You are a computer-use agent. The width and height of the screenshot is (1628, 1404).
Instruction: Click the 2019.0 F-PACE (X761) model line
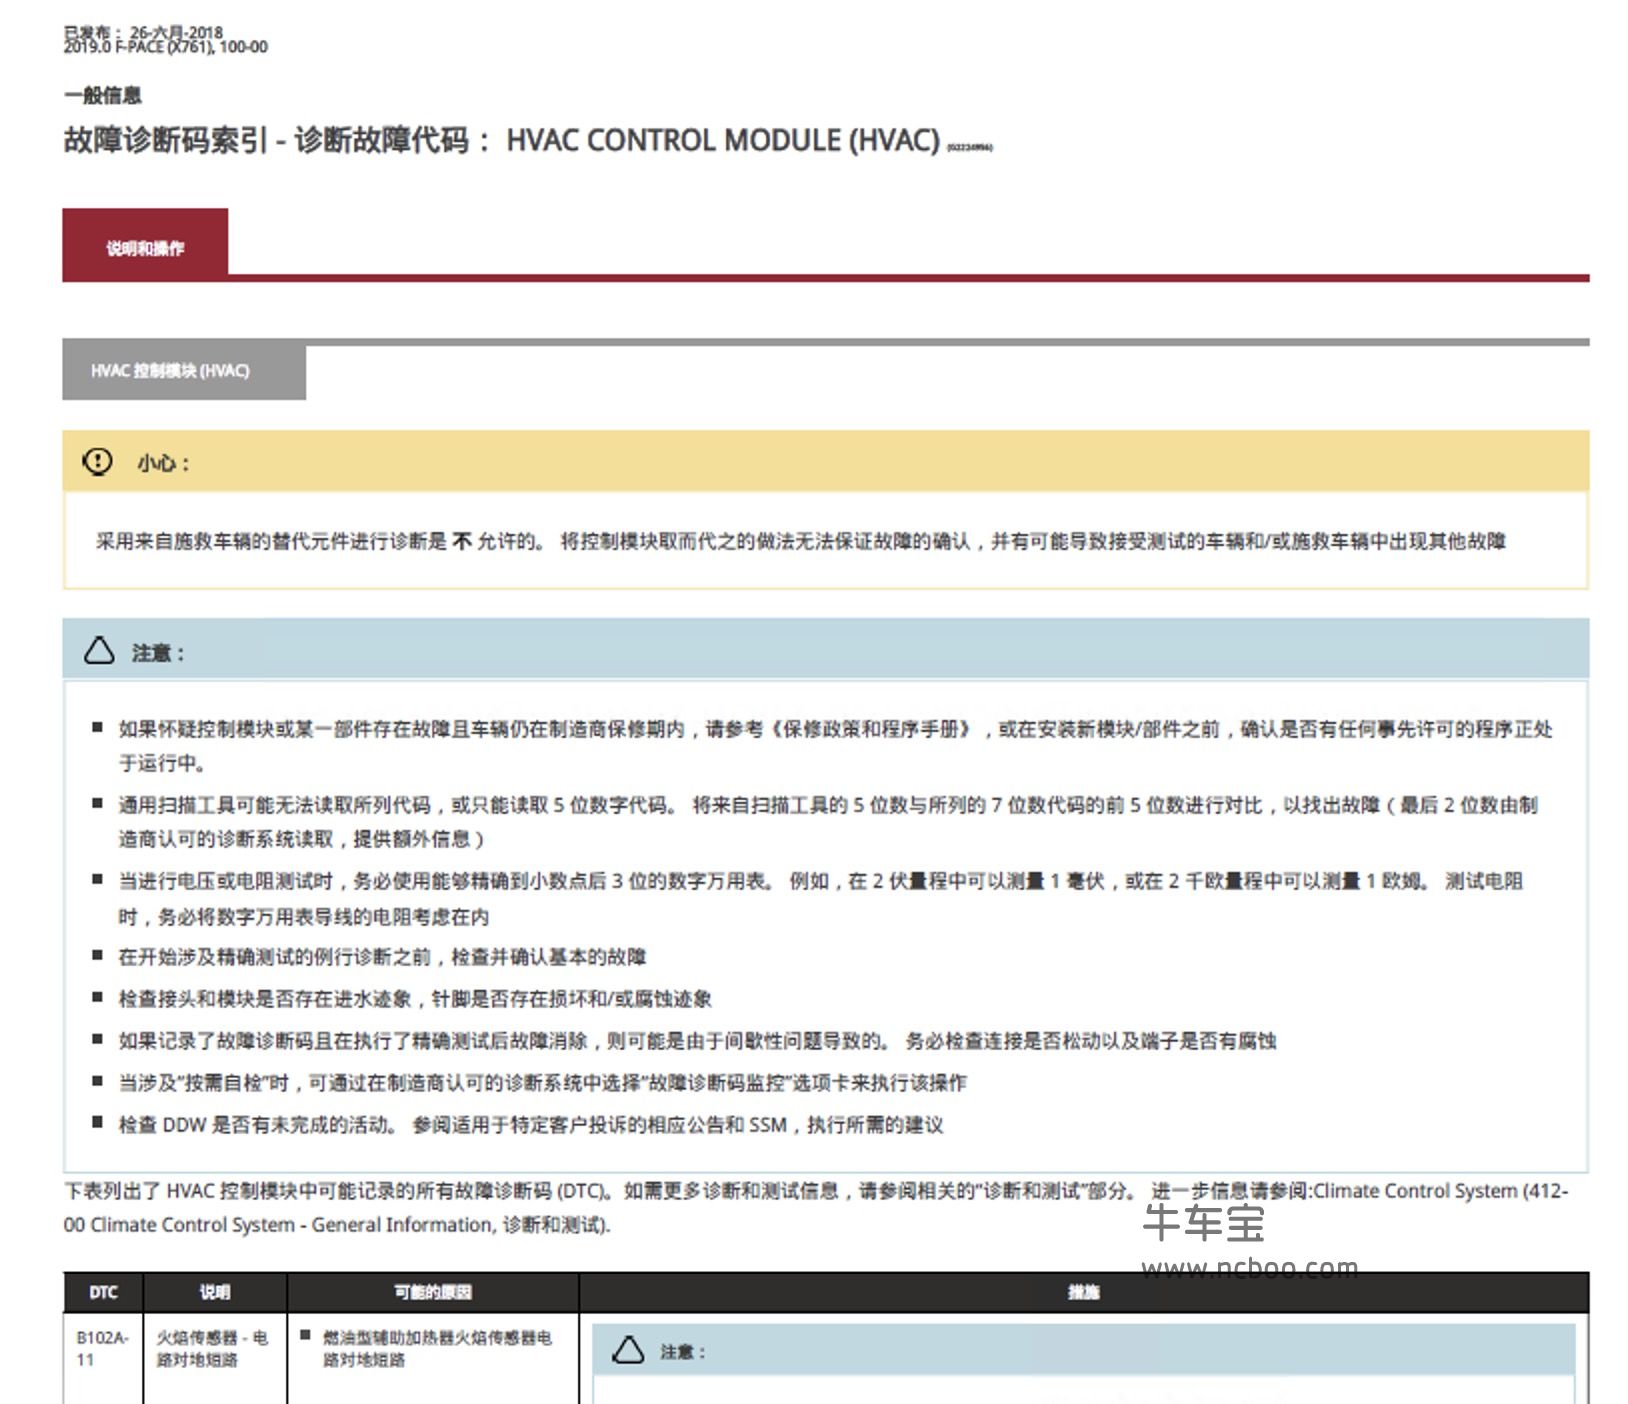tap(166, 47)
